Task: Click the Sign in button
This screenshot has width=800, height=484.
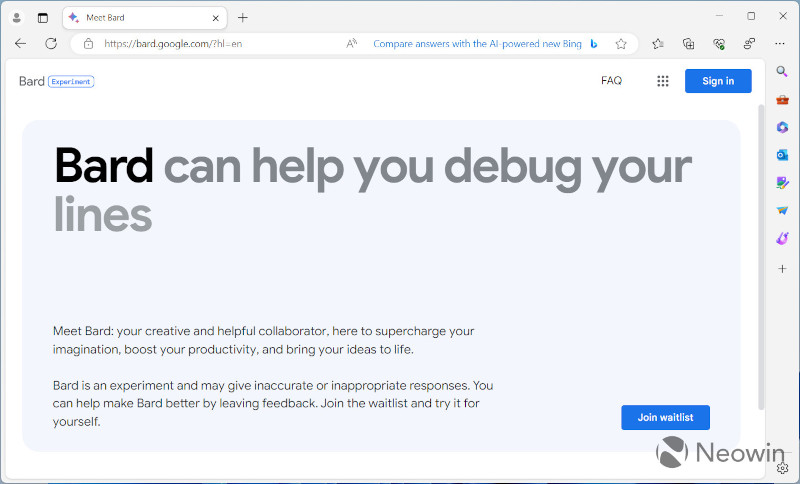Action: tap(718, 81)
